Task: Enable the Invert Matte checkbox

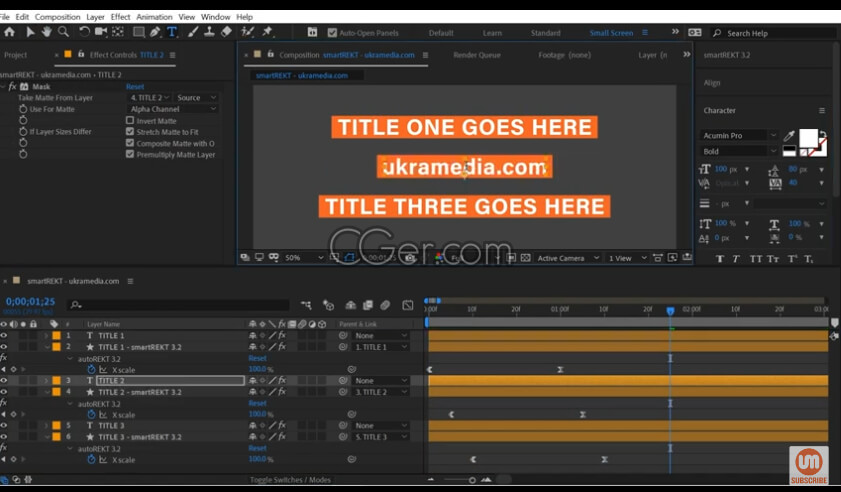Action: [130, 121]
